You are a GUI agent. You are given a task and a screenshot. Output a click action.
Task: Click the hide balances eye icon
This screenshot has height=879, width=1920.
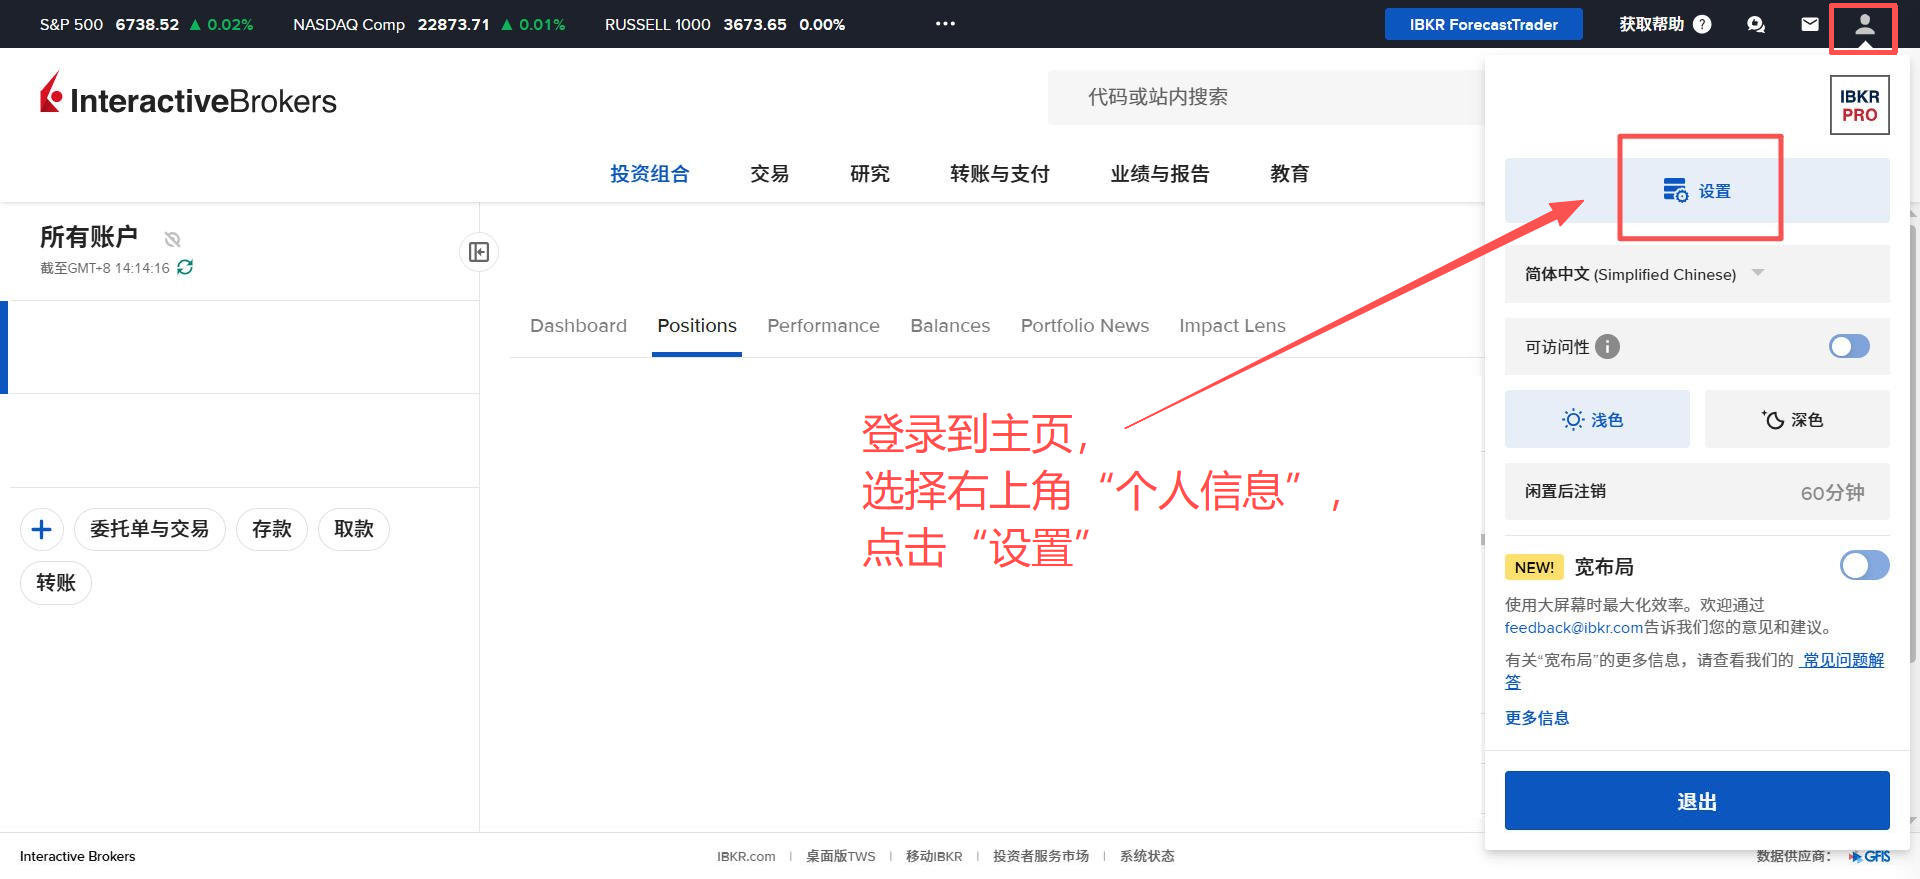click(172, 239)
